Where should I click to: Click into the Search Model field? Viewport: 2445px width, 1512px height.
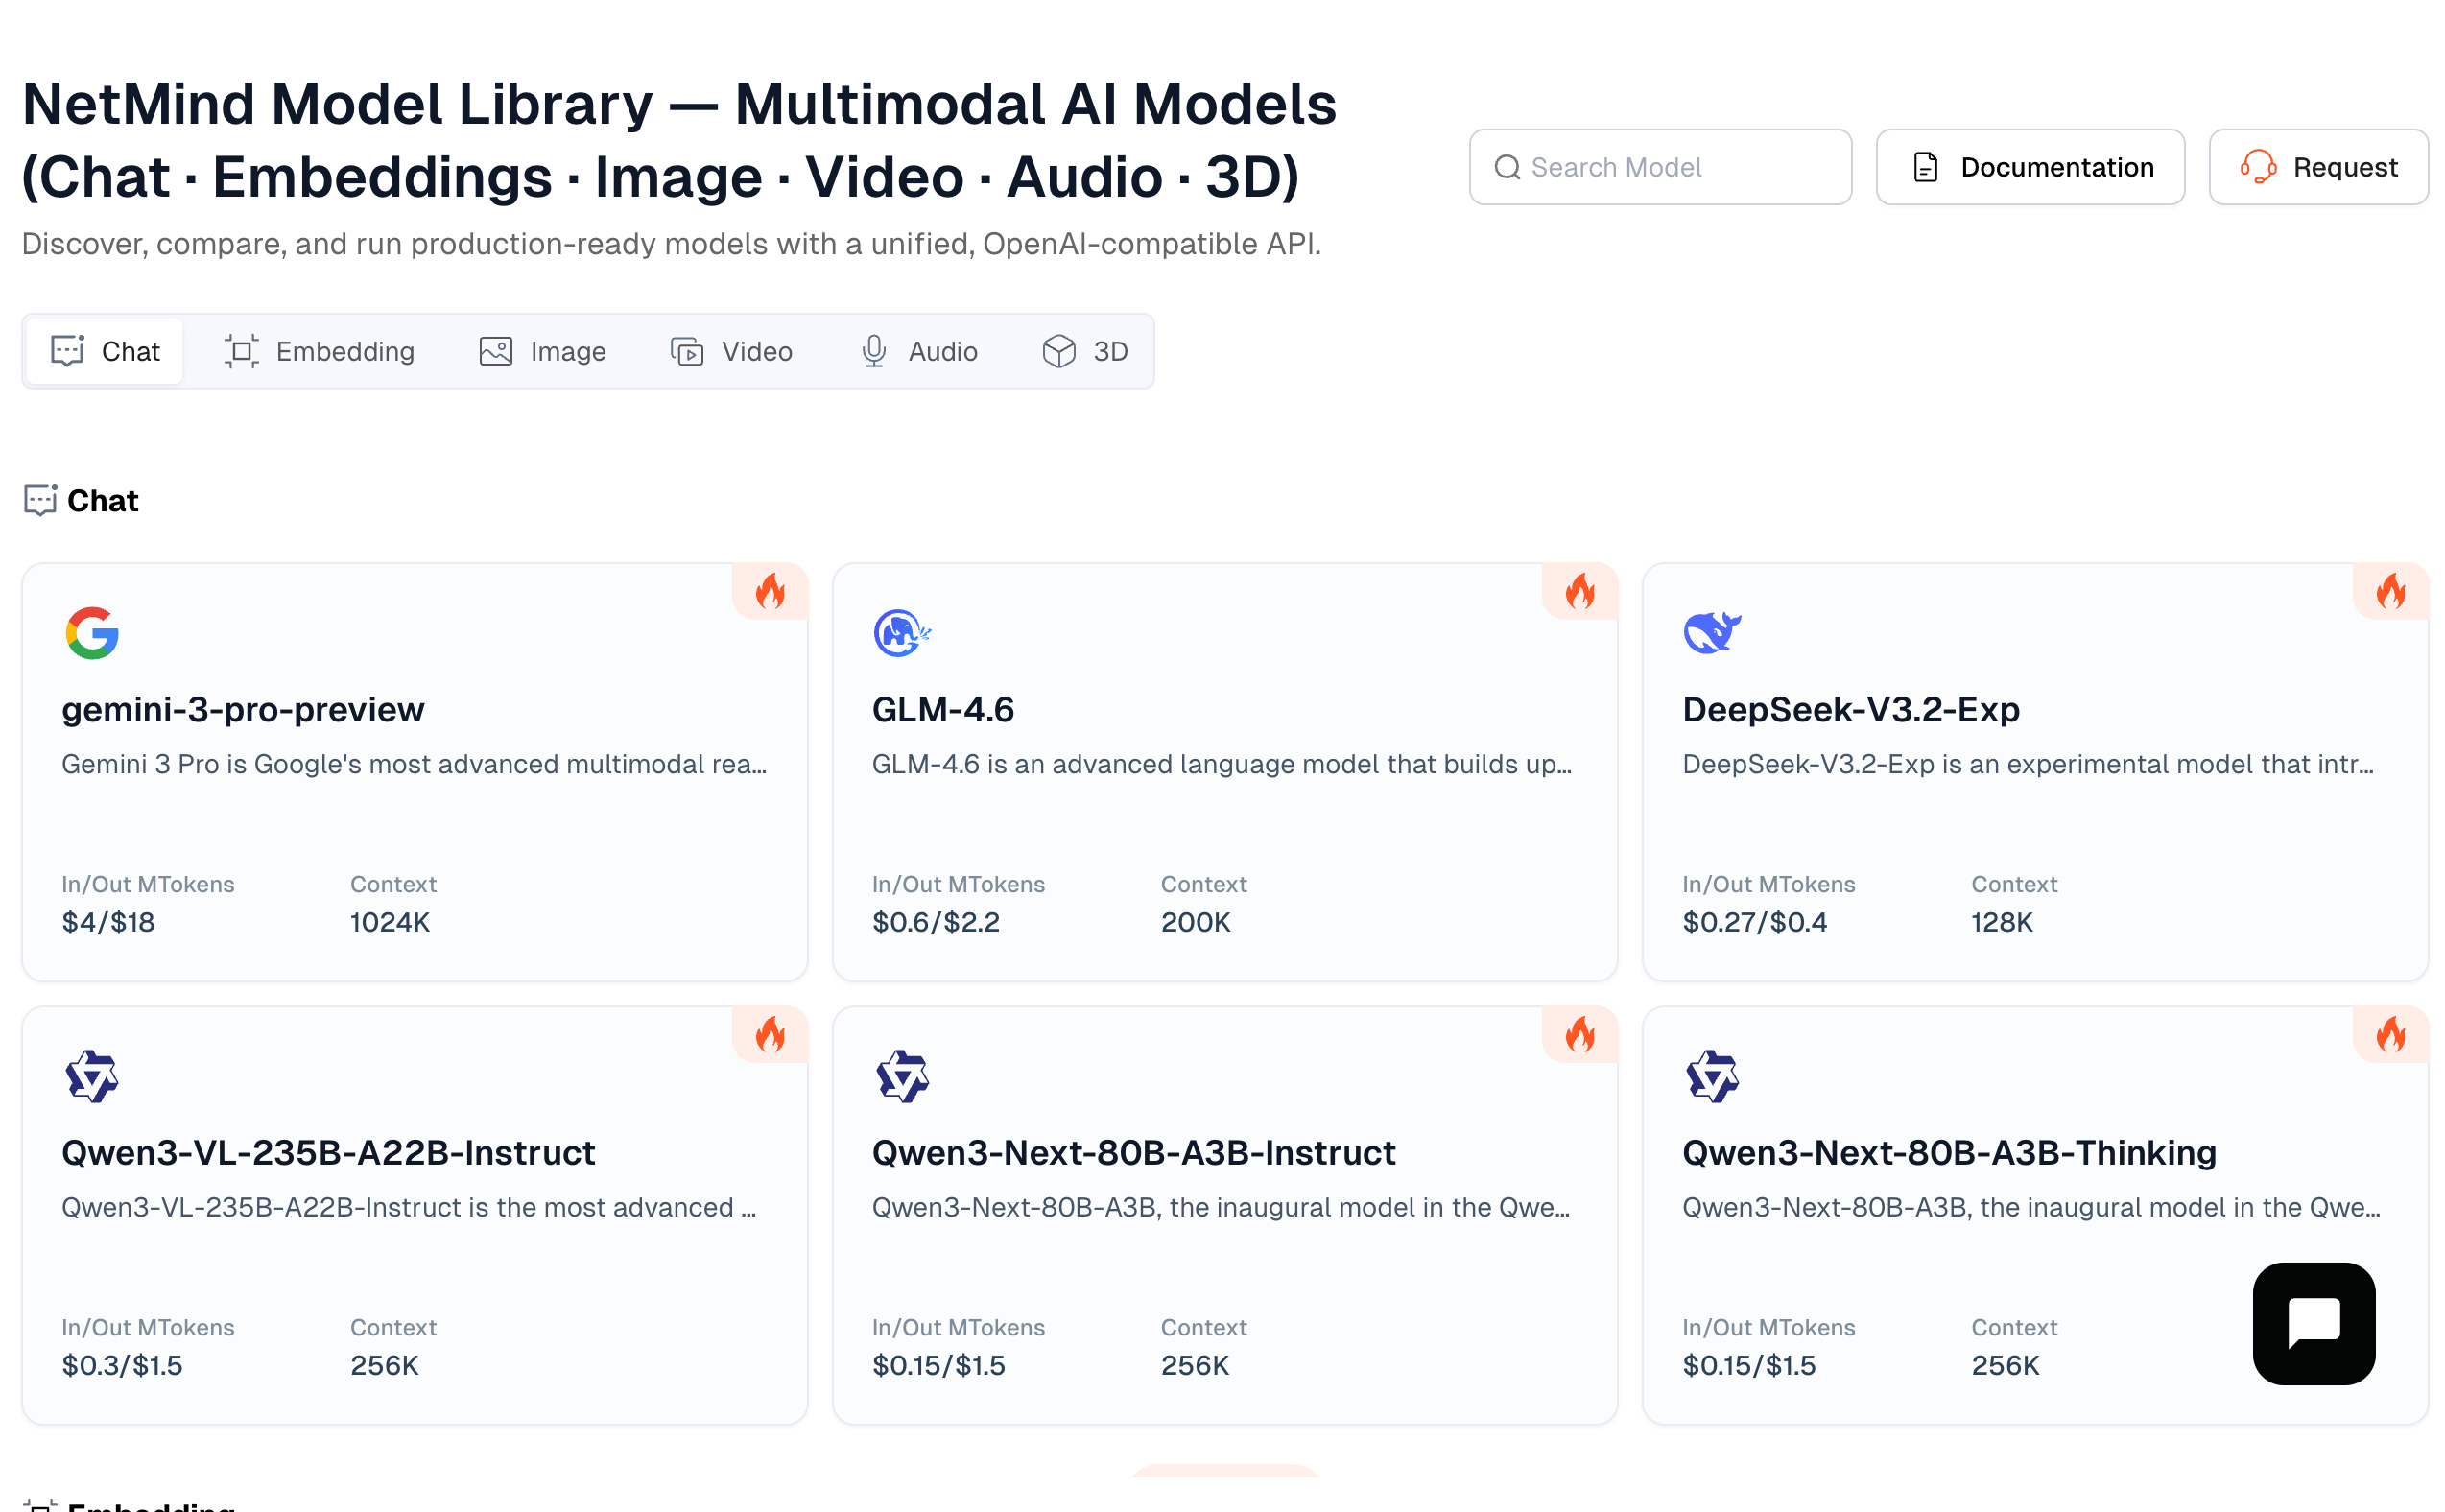(x=1660, y=166)
